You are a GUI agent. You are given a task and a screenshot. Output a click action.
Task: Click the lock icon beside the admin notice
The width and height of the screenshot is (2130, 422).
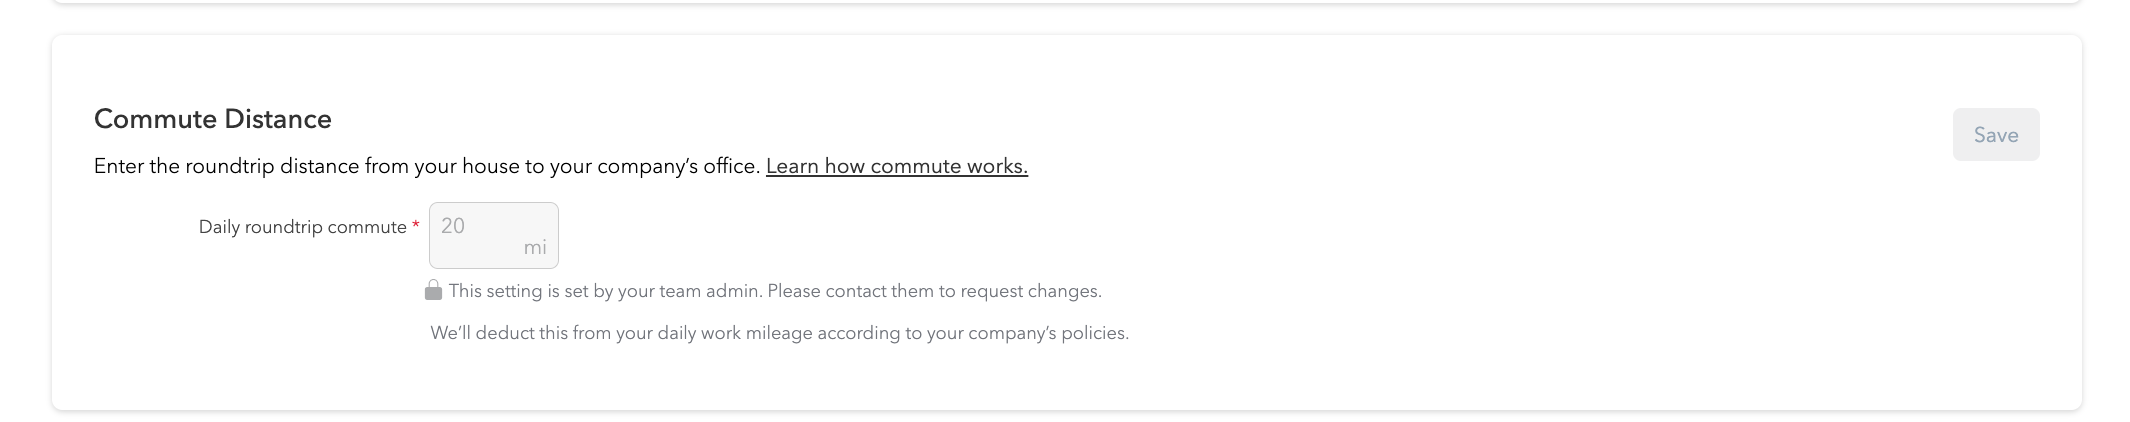tap(433, 291)
